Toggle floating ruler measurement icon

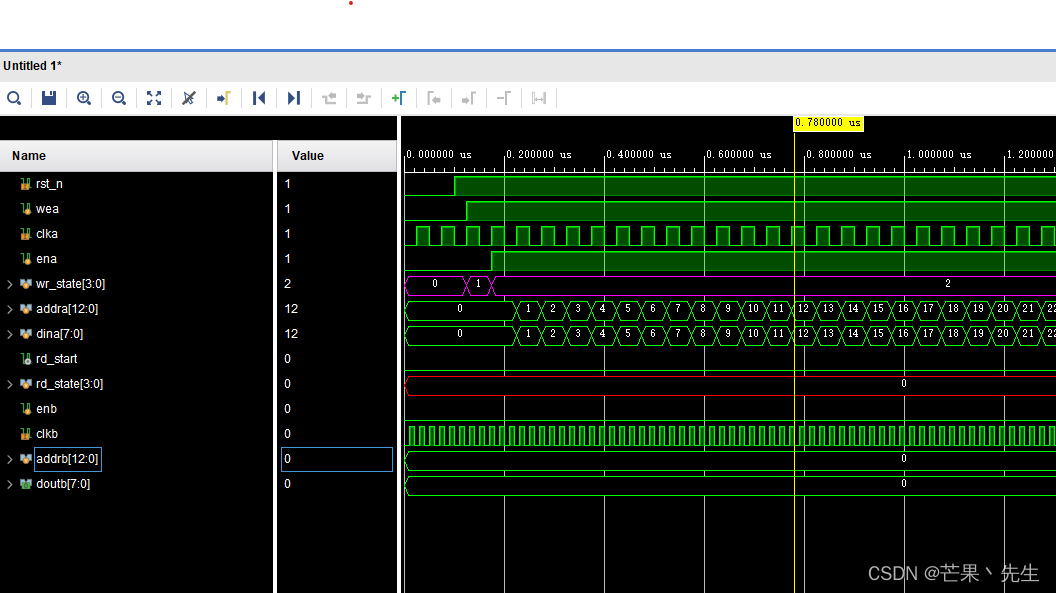539,98
